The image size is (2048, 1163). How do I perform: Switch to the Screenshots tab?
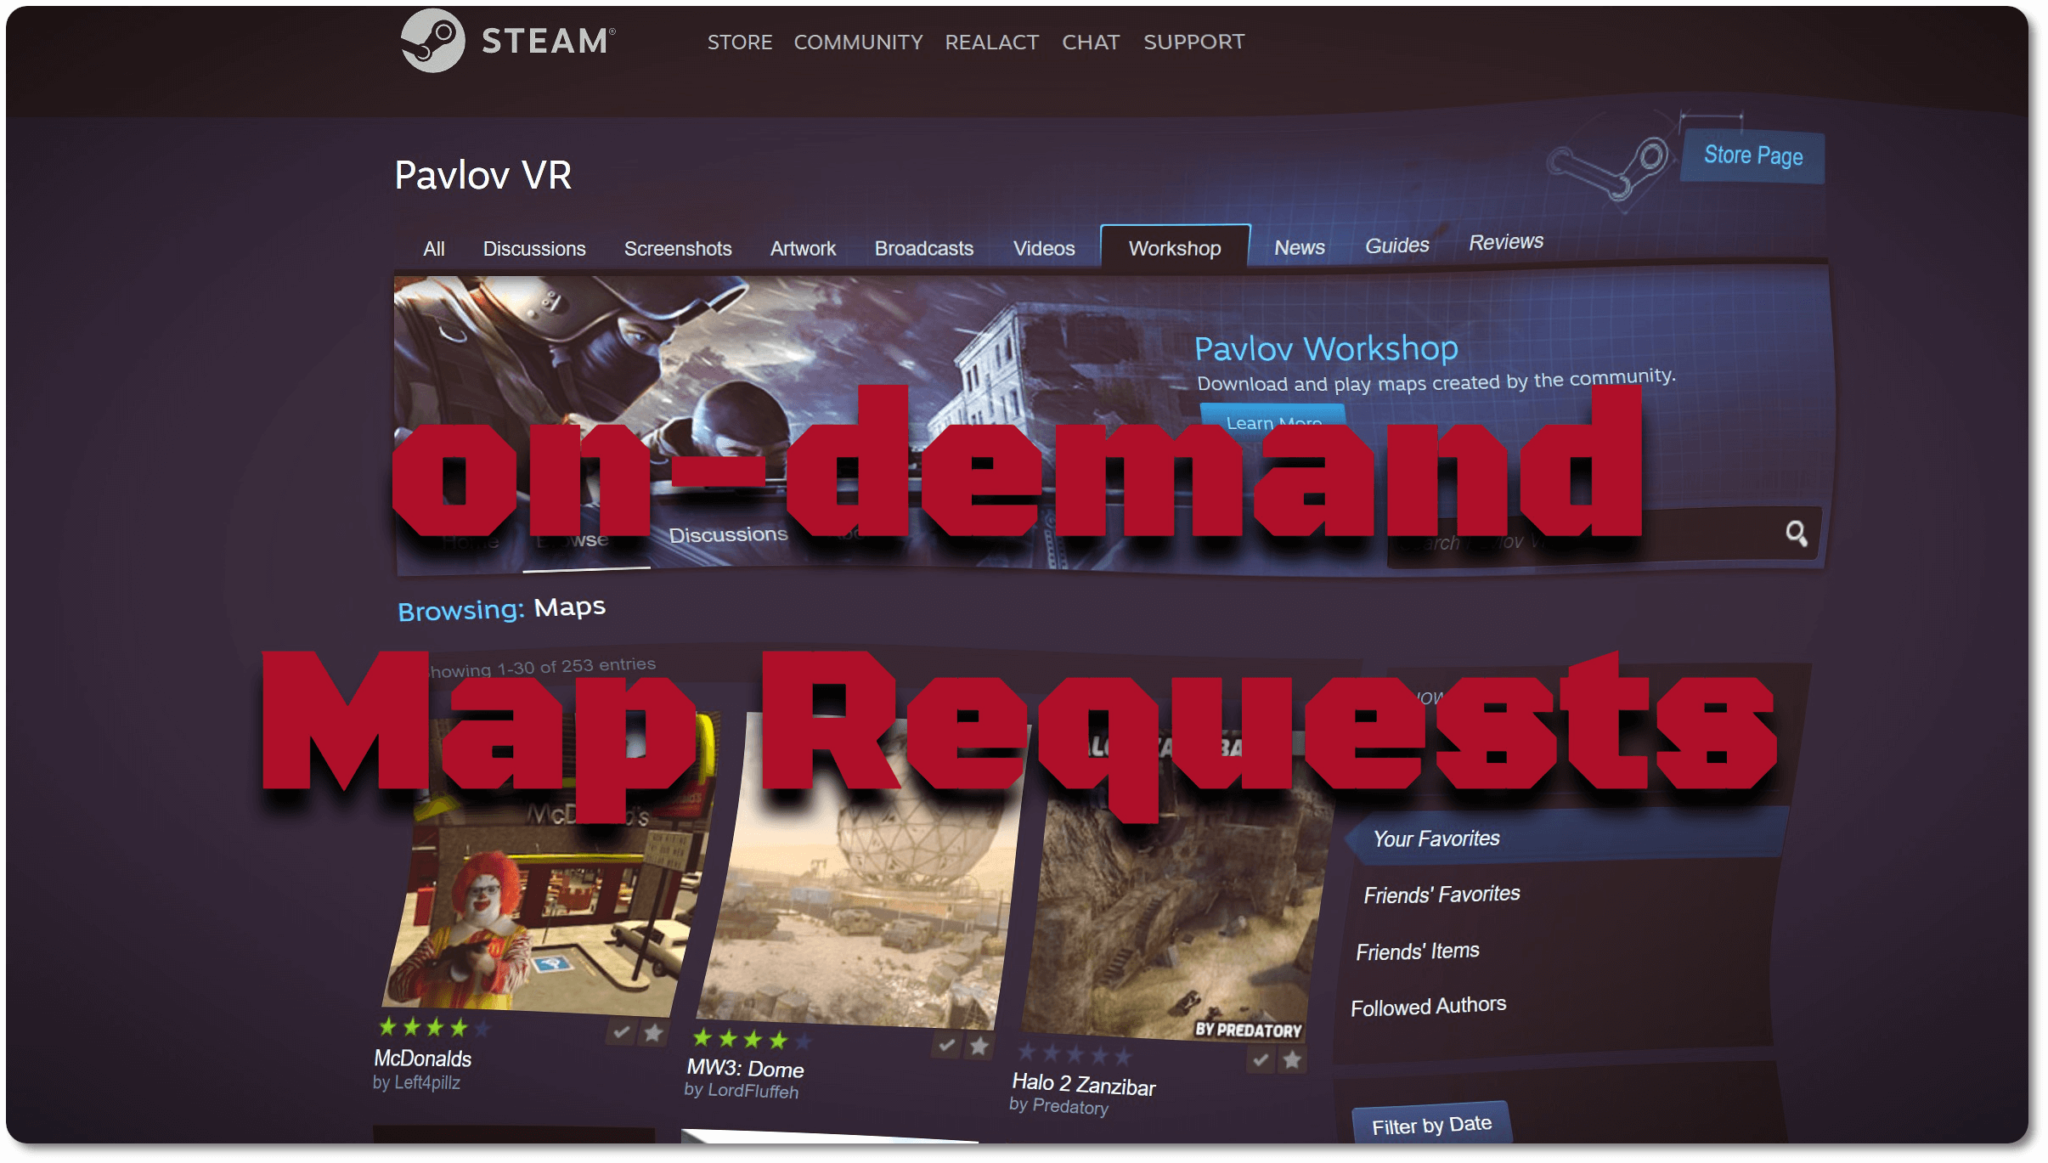678,249
